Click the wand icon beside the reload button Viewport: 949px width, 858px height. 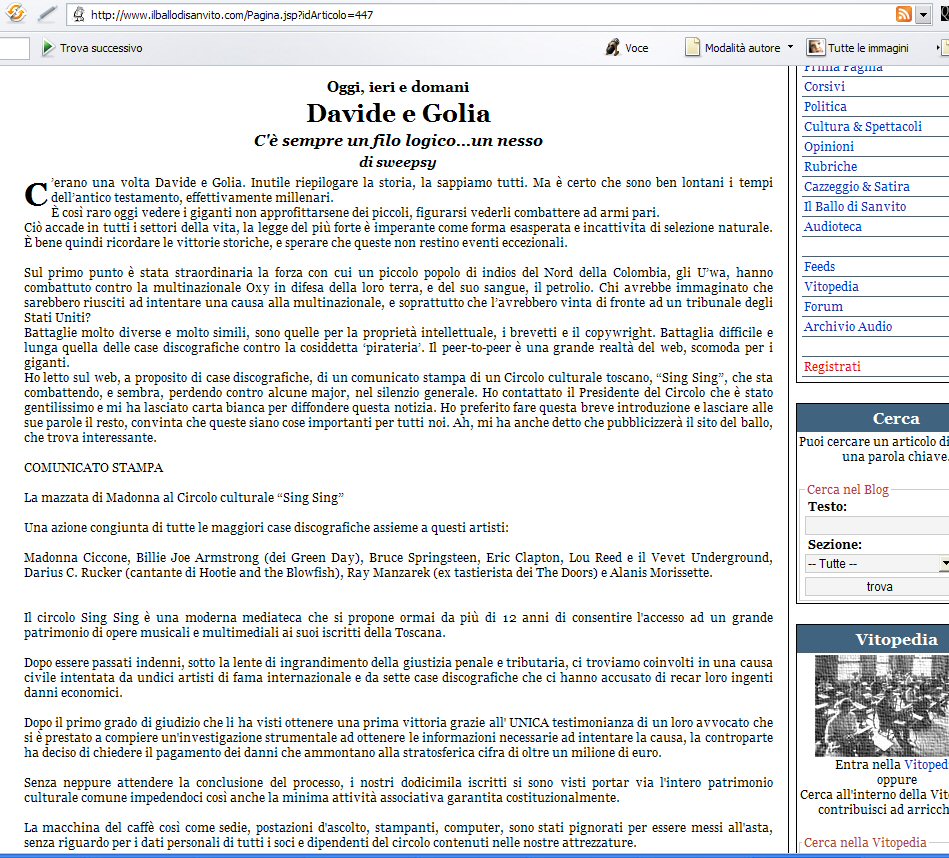(x=47, y=14)
